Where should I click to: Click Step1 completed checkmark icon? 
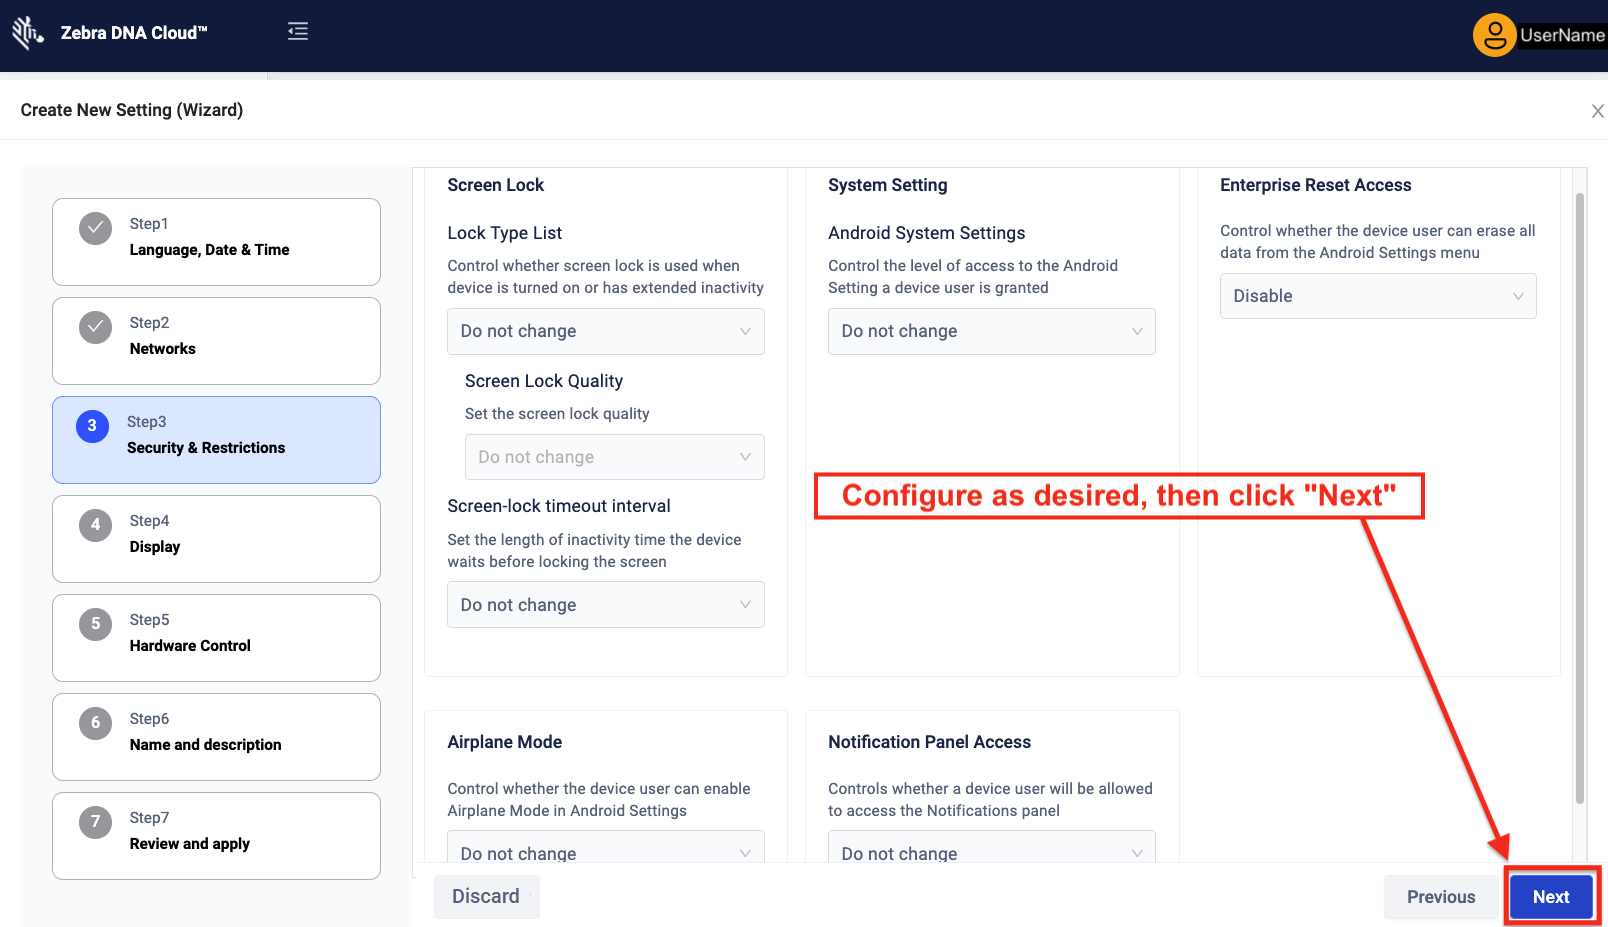[95, 228]
